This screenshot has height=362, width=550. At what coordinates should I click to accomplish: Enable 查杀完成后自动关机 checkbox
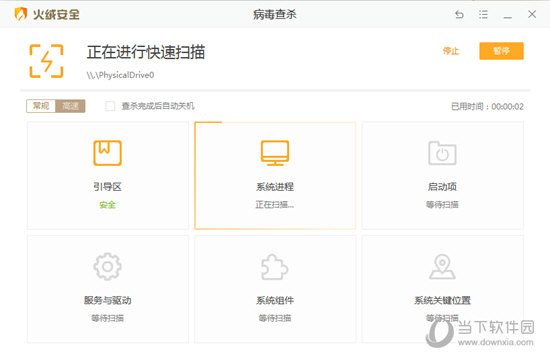coord(110,106)
